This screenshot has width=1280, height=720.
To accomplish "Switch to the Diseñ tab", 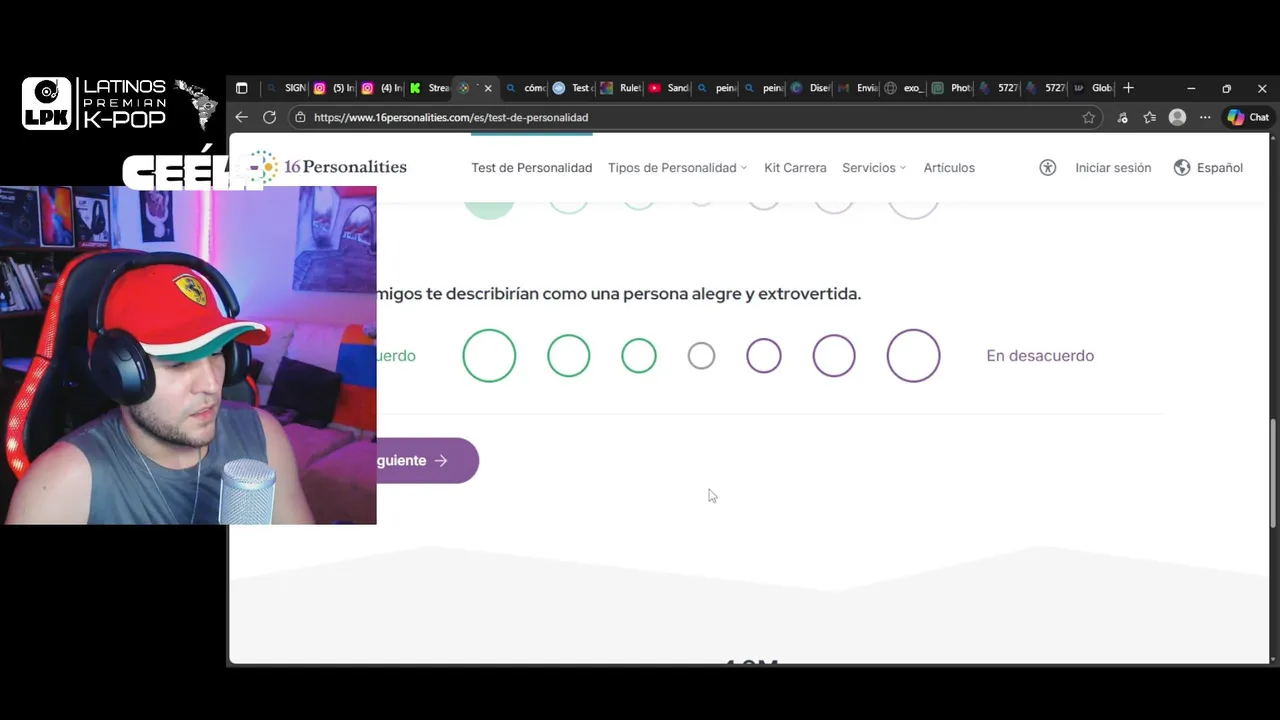I will coord(811,88).
